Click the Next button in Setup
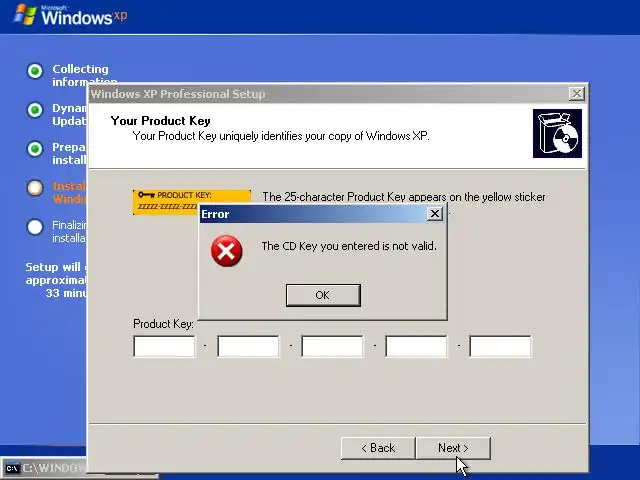The image size is (640, 480). [x=453, y=448]
